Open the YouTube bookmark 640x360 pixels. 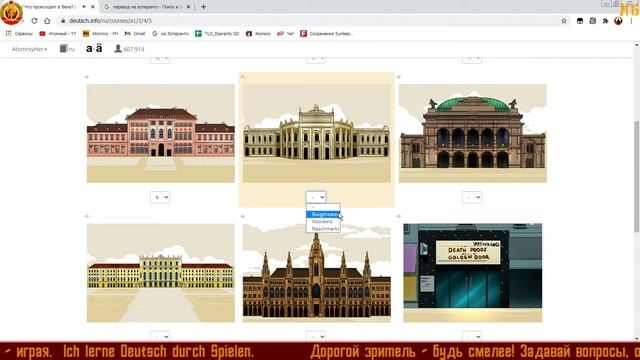point(58,33)
